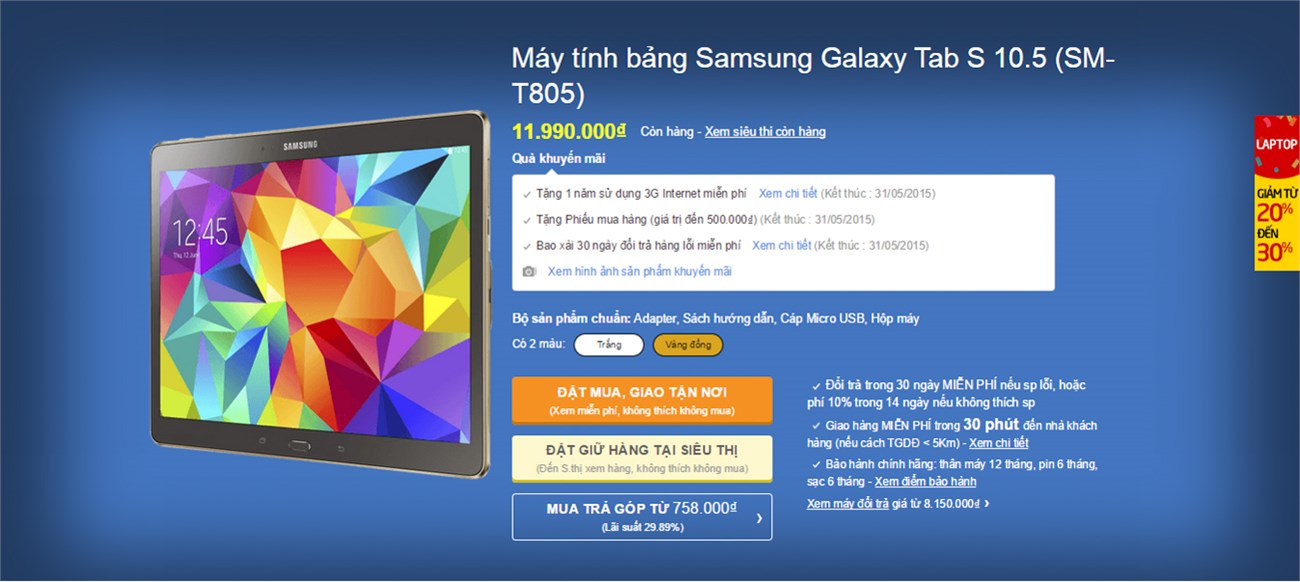Click the camera icon beside promotional product images
The width and height of the screenshot is (1300, 582).
pyautogui.click(x=529, y=271)
